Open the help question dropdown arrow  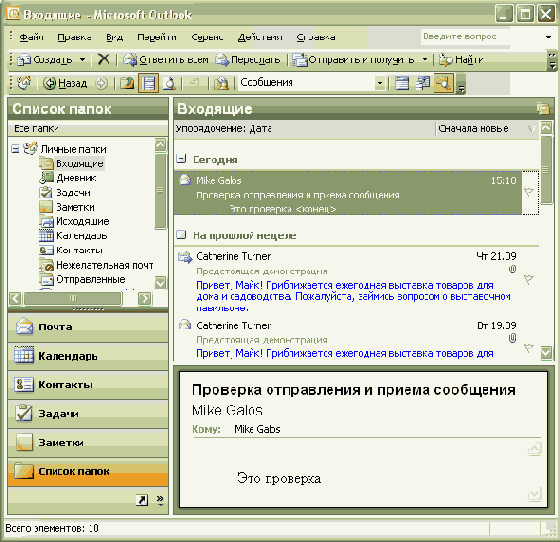548,37
